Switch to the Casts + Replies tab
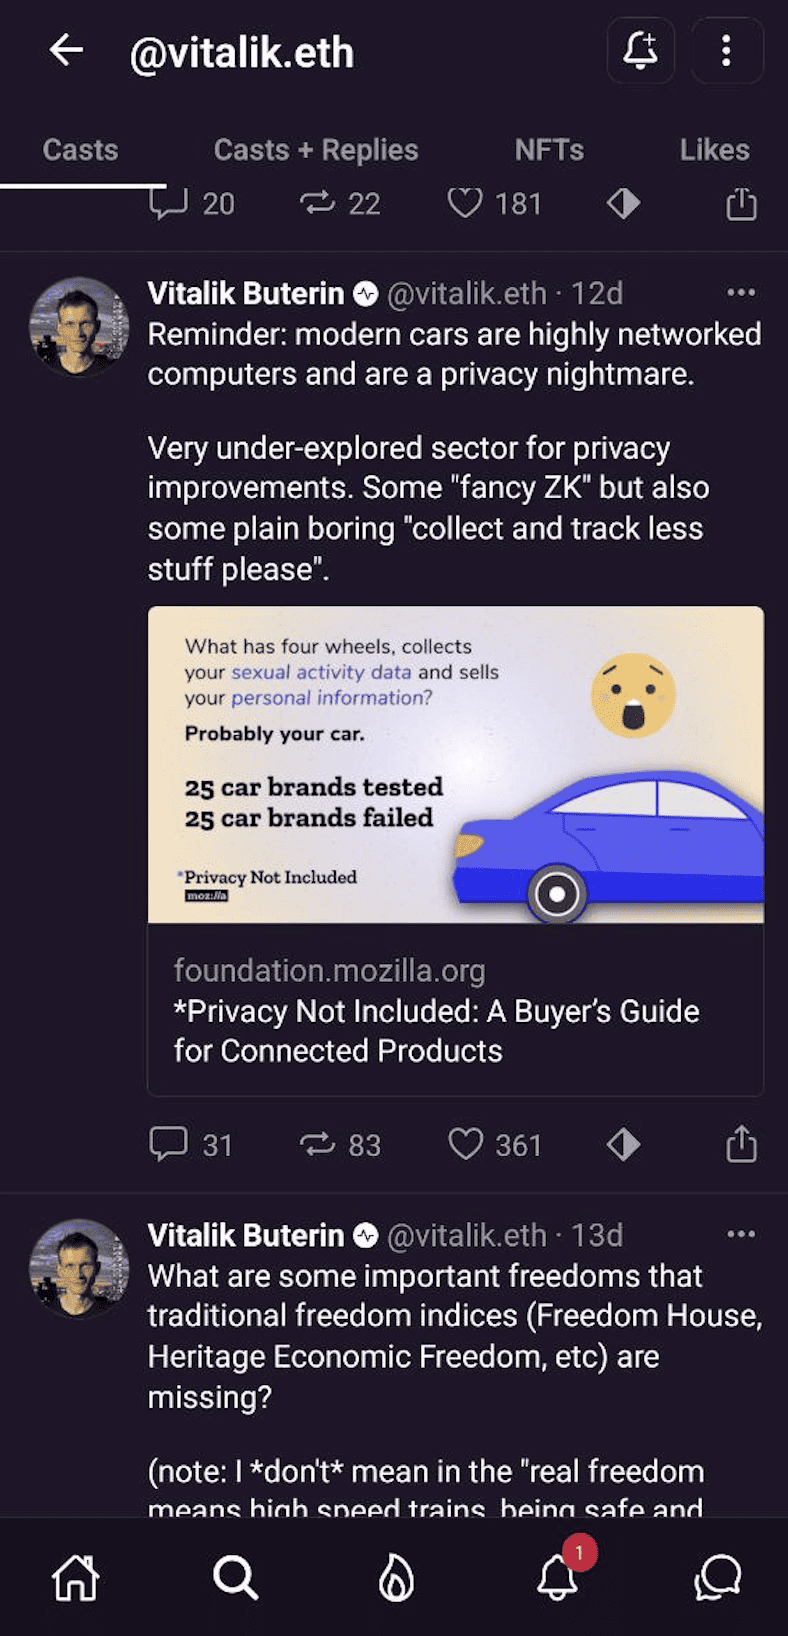The image size is (788, 1636). point(315,149)
